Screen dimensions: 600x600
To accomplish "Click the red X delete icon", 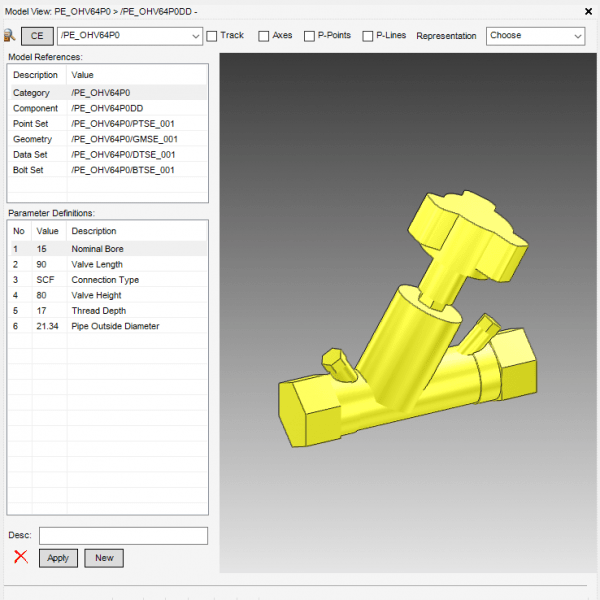I will (21, 557).
